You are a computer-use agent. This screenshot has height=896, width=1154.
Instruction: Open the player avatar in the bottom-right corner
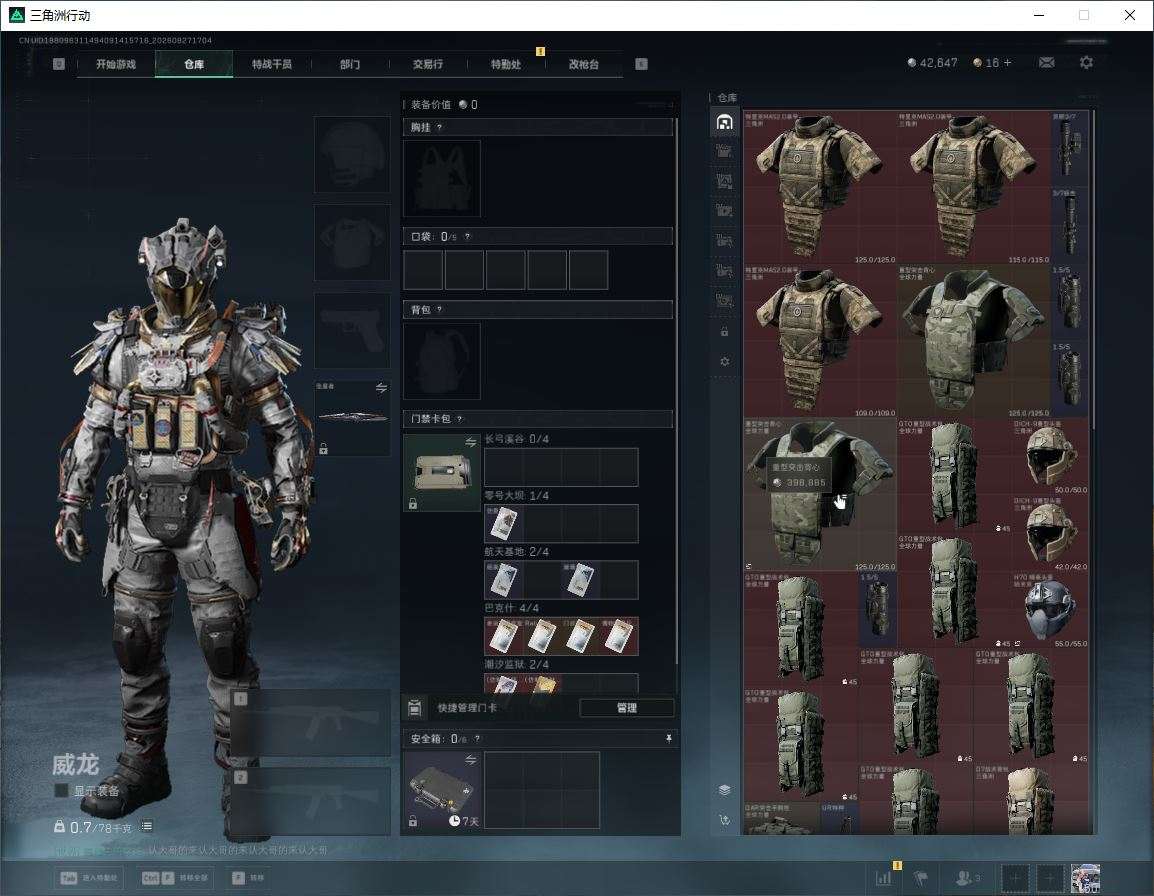[x=1086, y=878]
